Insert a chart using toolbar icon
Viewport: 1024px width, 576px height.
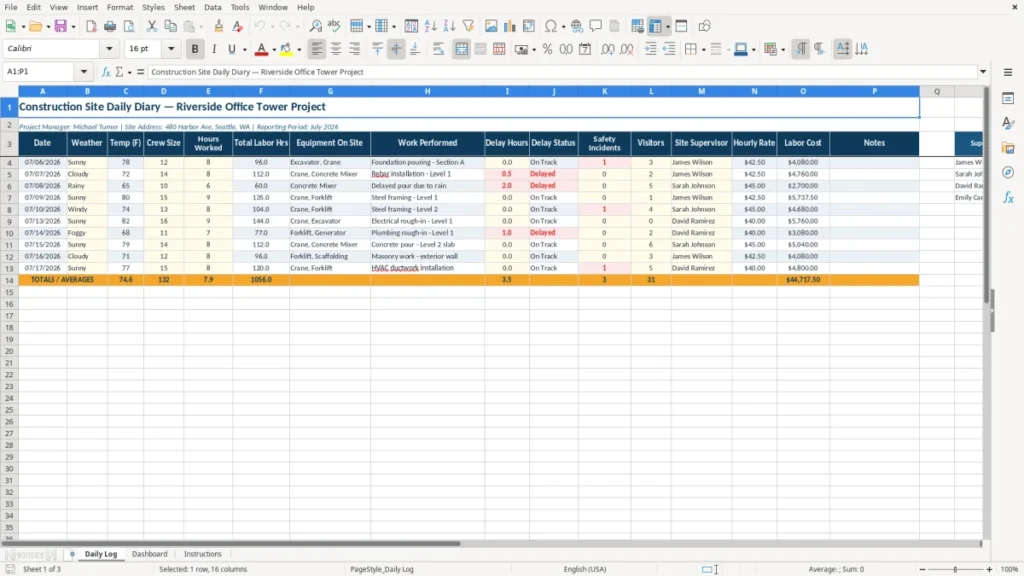click(510, 26)
